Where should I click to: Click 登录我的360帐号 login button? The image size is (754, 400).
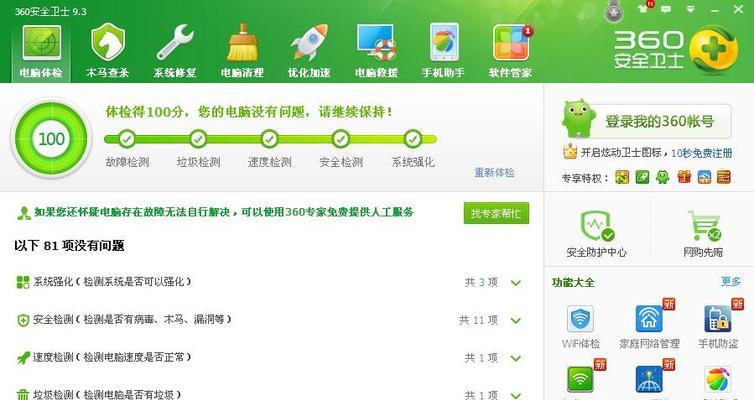(x=647, y=120)
